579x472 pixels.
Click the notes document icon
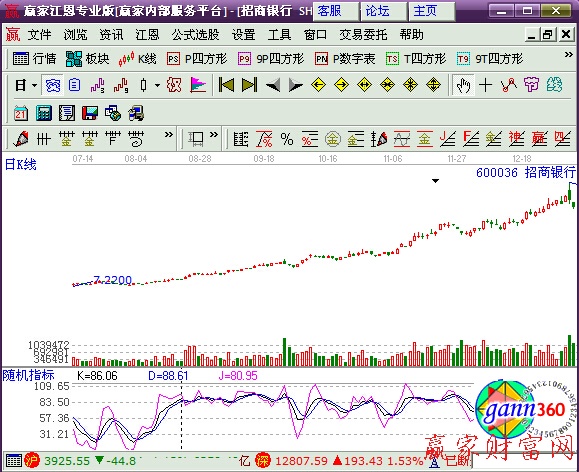click(66, 113)
